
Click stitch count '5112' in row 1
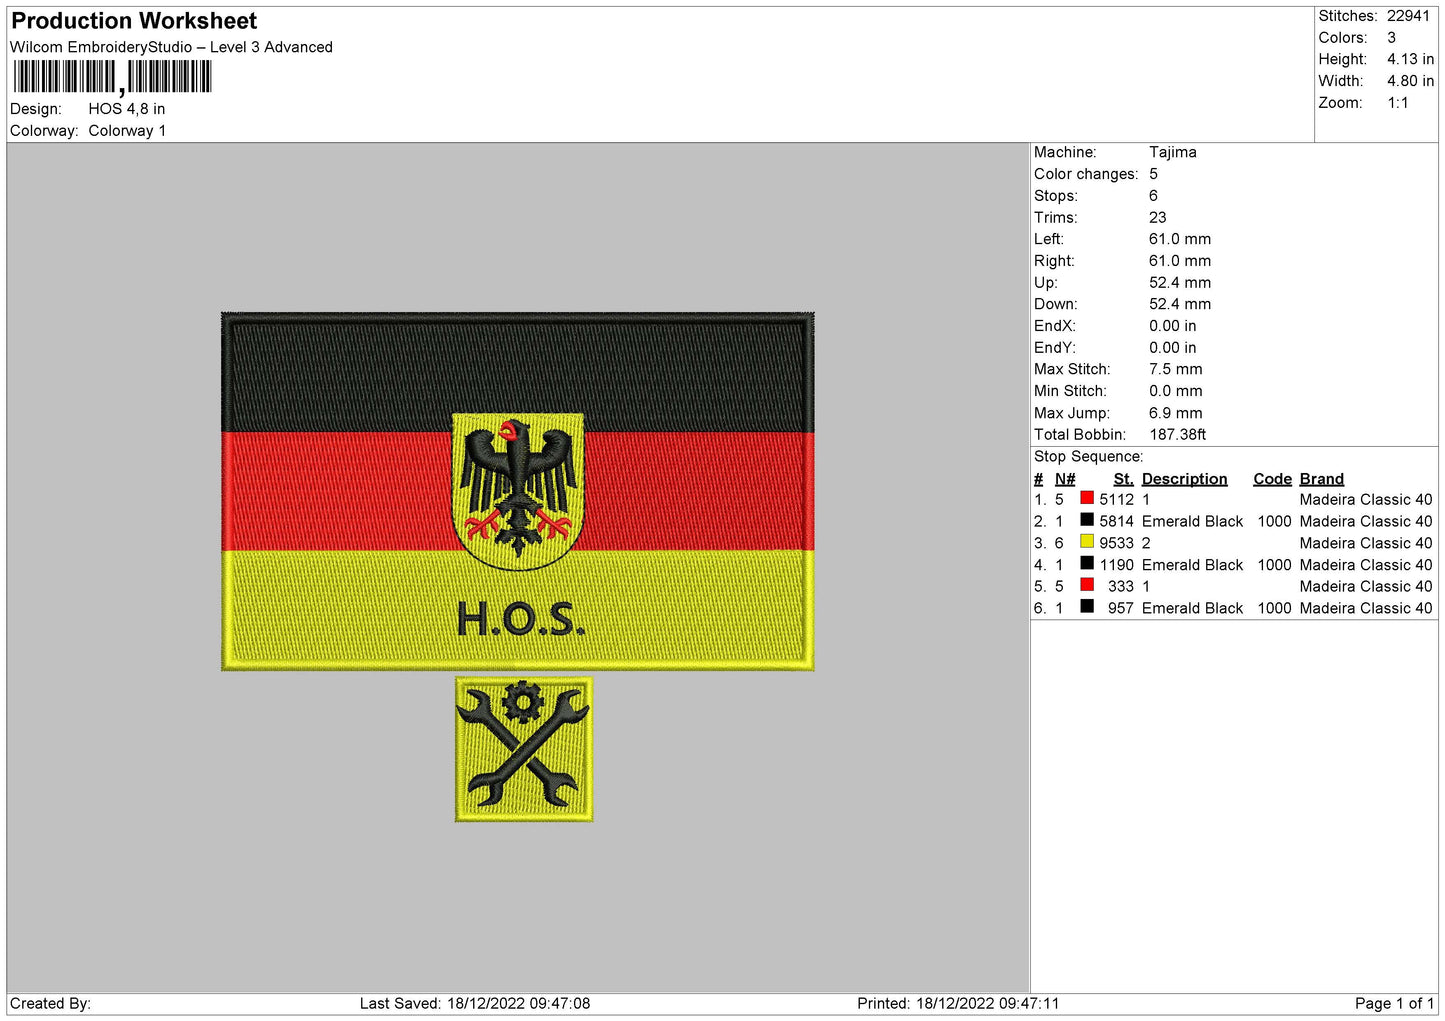[x=1116, y=500]
